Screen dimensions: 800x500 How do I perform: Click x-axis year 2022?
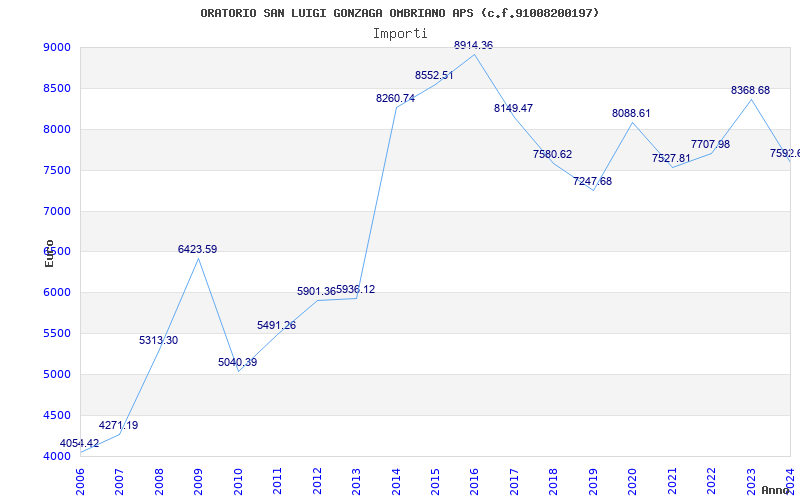(x=711, y=481)
